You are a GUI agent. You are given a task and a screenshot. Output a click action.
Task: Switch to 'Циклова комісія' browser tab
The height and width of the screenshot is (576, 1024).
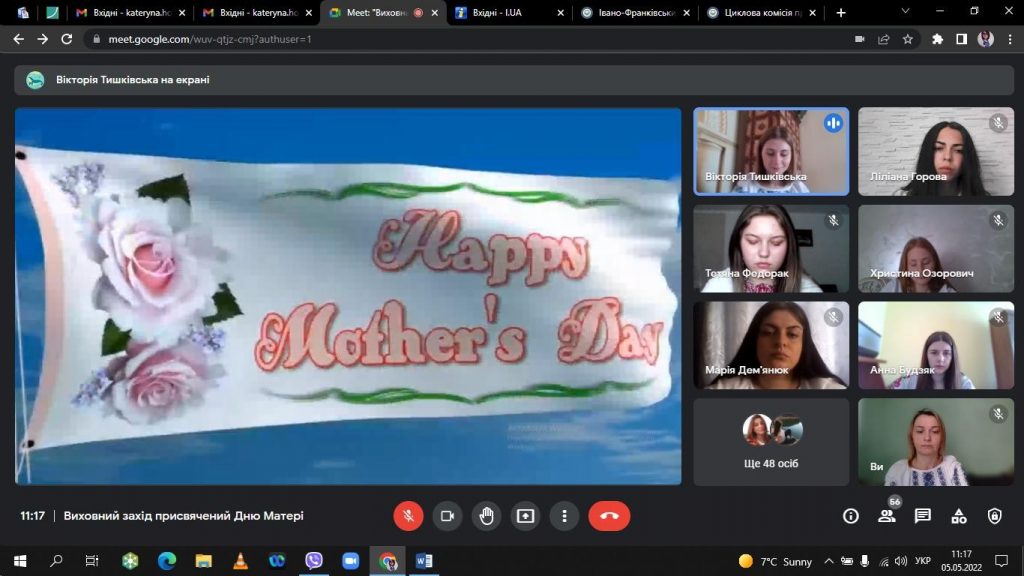758,13
